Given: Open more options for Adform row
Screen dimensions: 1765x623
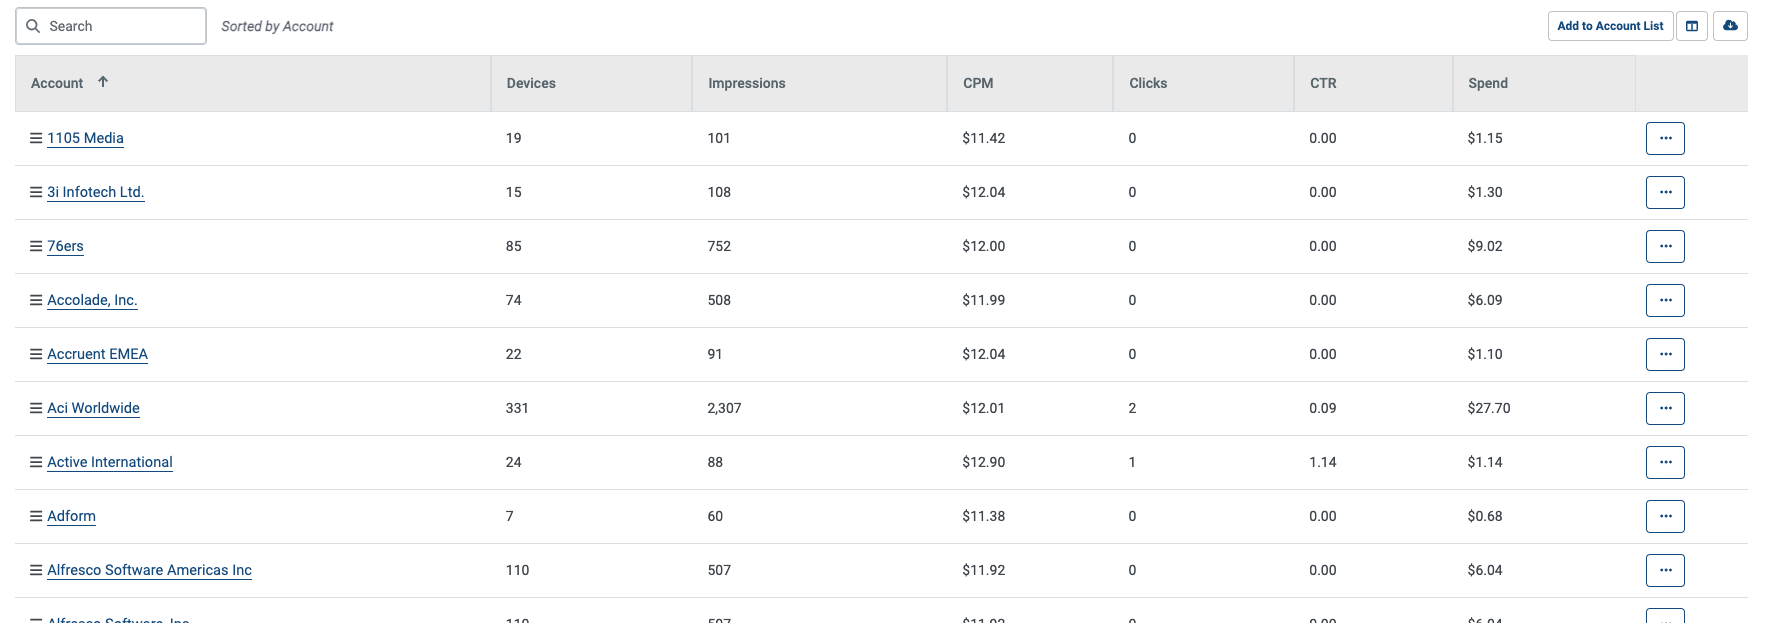Looking at the screenshot, I should (x=1665, y=516).
